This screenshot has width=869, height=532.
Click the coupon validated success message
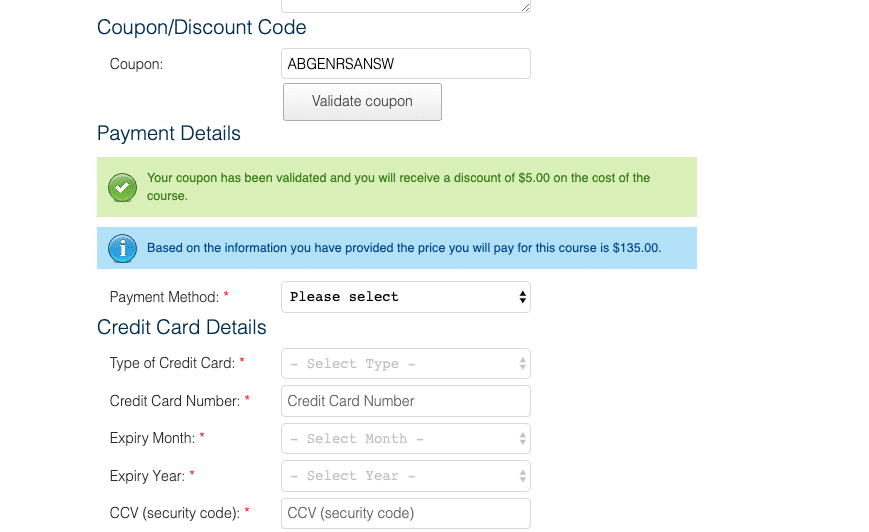[x=397, y=187]
